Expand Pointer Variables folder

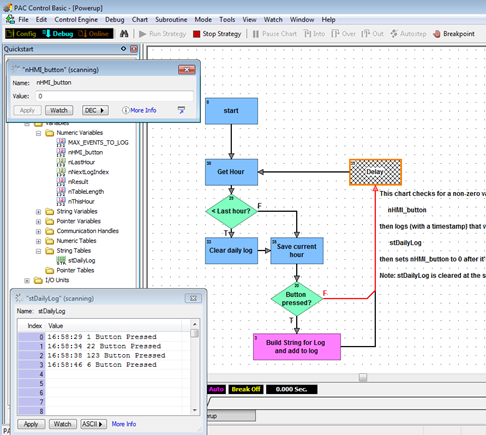coord(38,221)
